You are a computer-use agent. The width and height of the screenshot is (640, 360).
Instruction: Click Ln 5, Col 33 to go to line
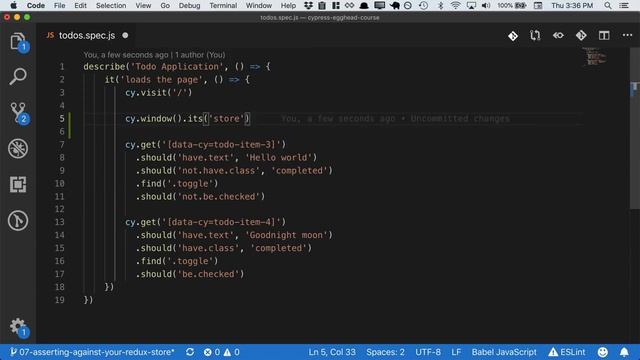(332, 352)
